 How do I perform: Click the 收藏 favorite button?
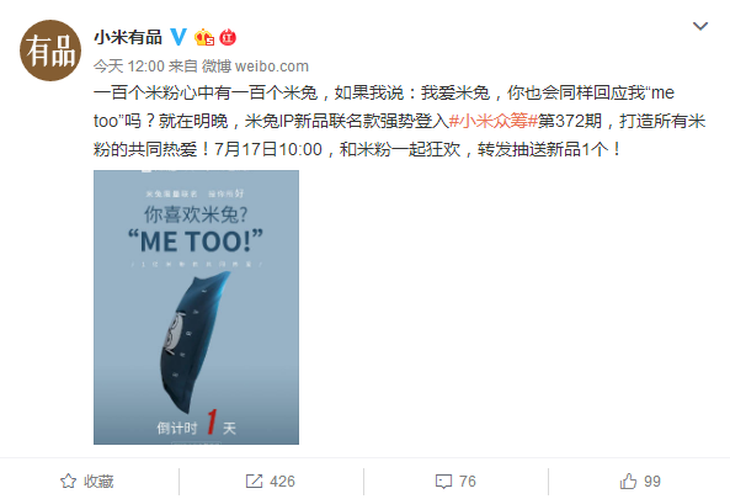click(88, 481)
